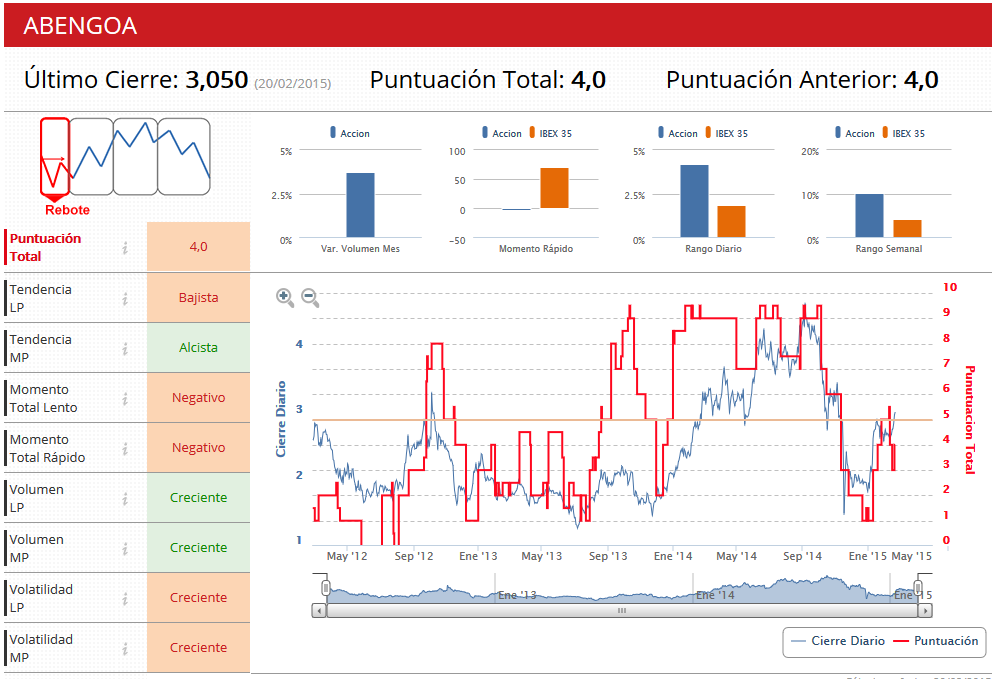Toggle IBEX 35 series in Rango Diario chart

[x=726, y=133]
